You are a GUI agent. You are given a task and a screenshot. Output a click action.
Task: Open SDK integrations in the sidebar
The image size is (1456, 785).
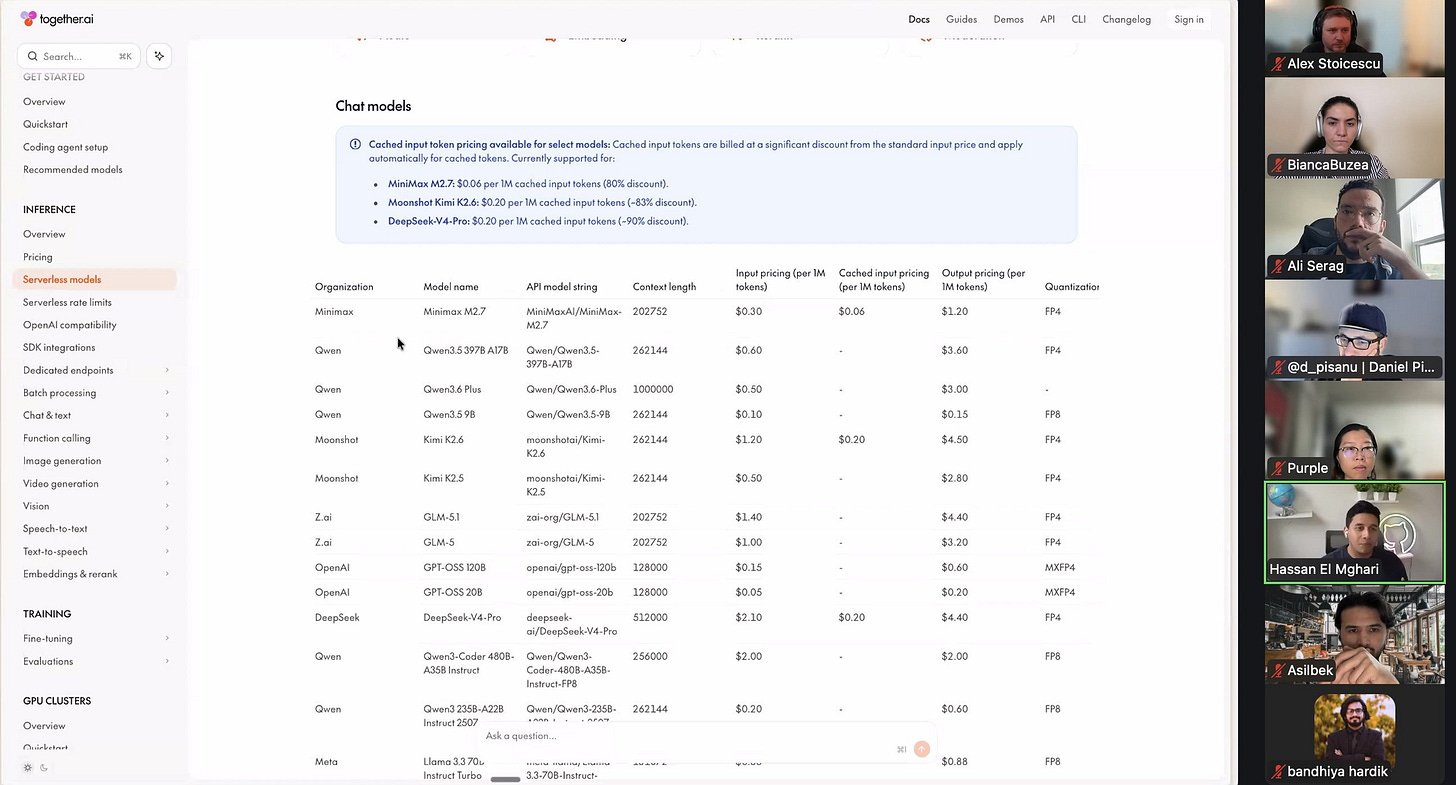click(59, 347)
